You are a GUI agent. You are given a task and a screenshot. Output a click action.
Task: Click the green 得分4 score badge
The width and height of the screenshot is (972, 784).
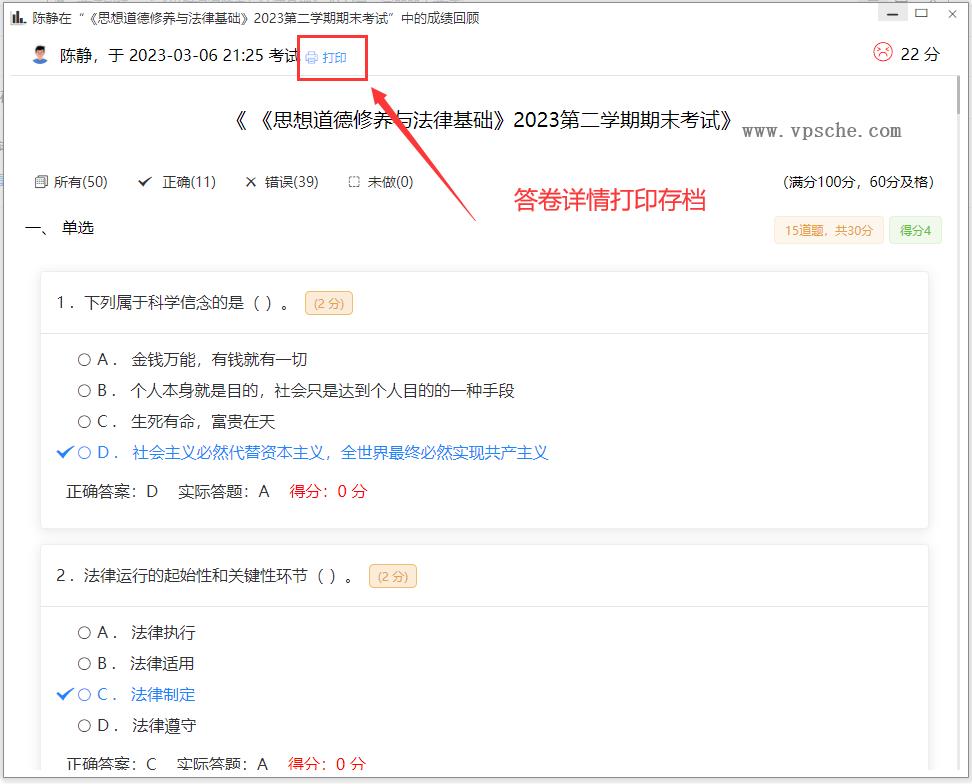915,230
